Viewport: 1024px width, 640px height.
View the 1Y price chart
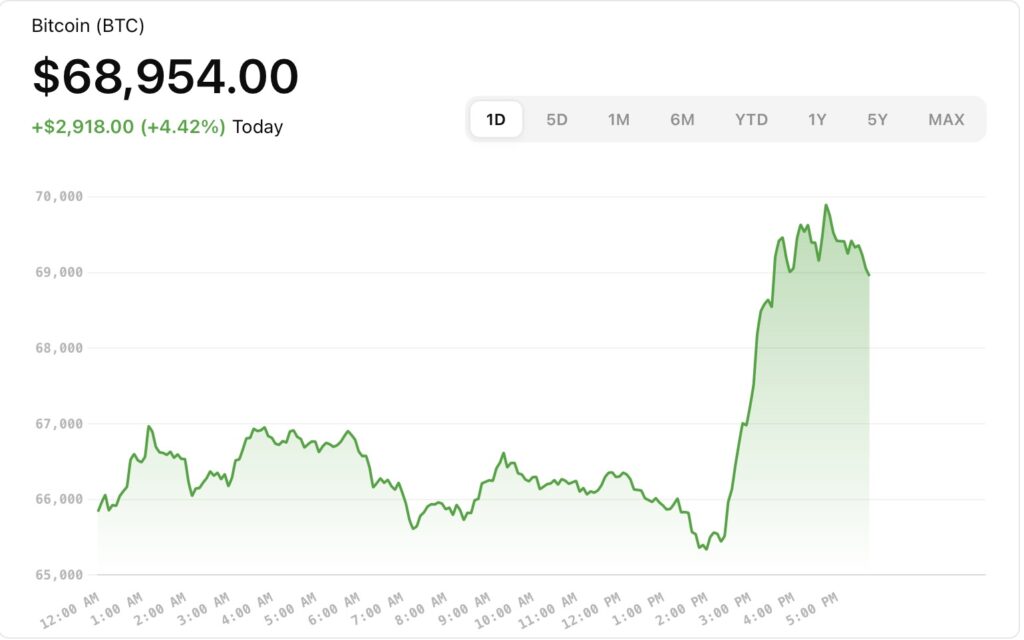coord(817,120)
